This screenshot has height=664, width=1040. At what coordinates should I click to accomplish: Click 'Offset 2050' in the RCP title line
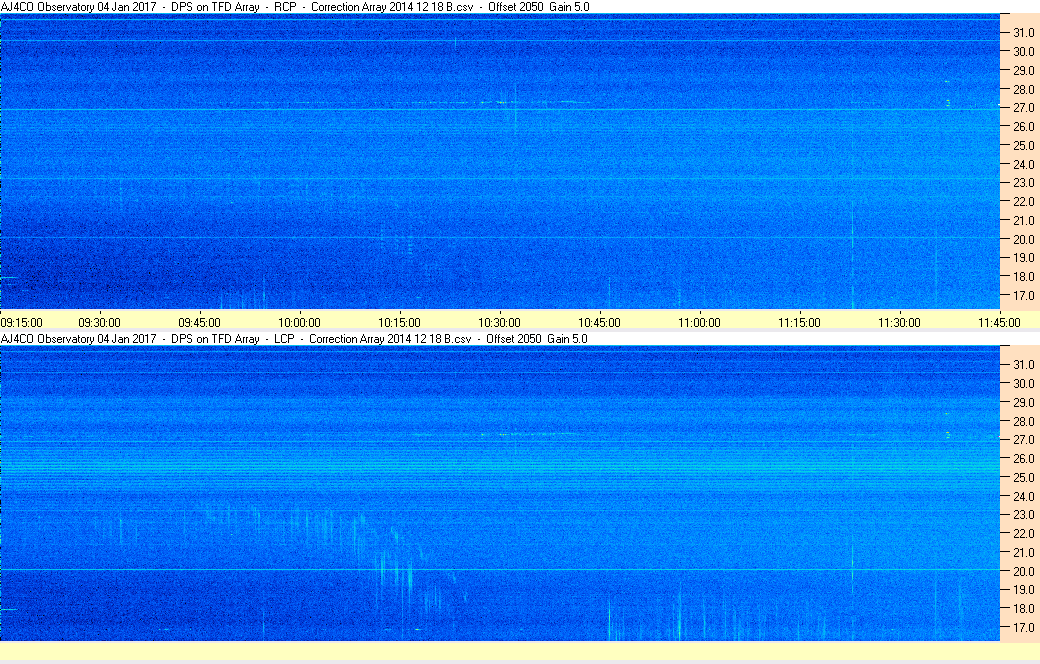515,7
